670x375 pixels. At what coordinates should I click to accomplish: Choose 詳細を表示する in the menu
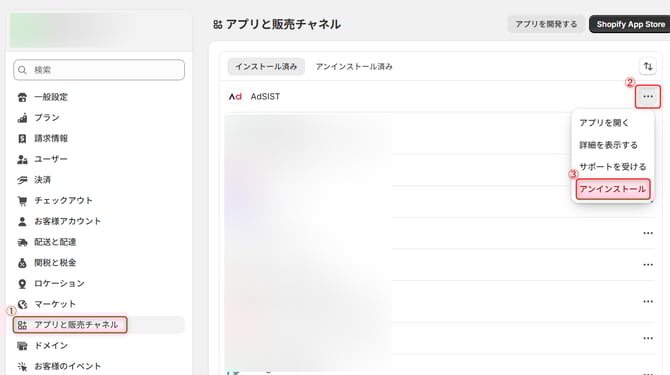click(608, 145)
